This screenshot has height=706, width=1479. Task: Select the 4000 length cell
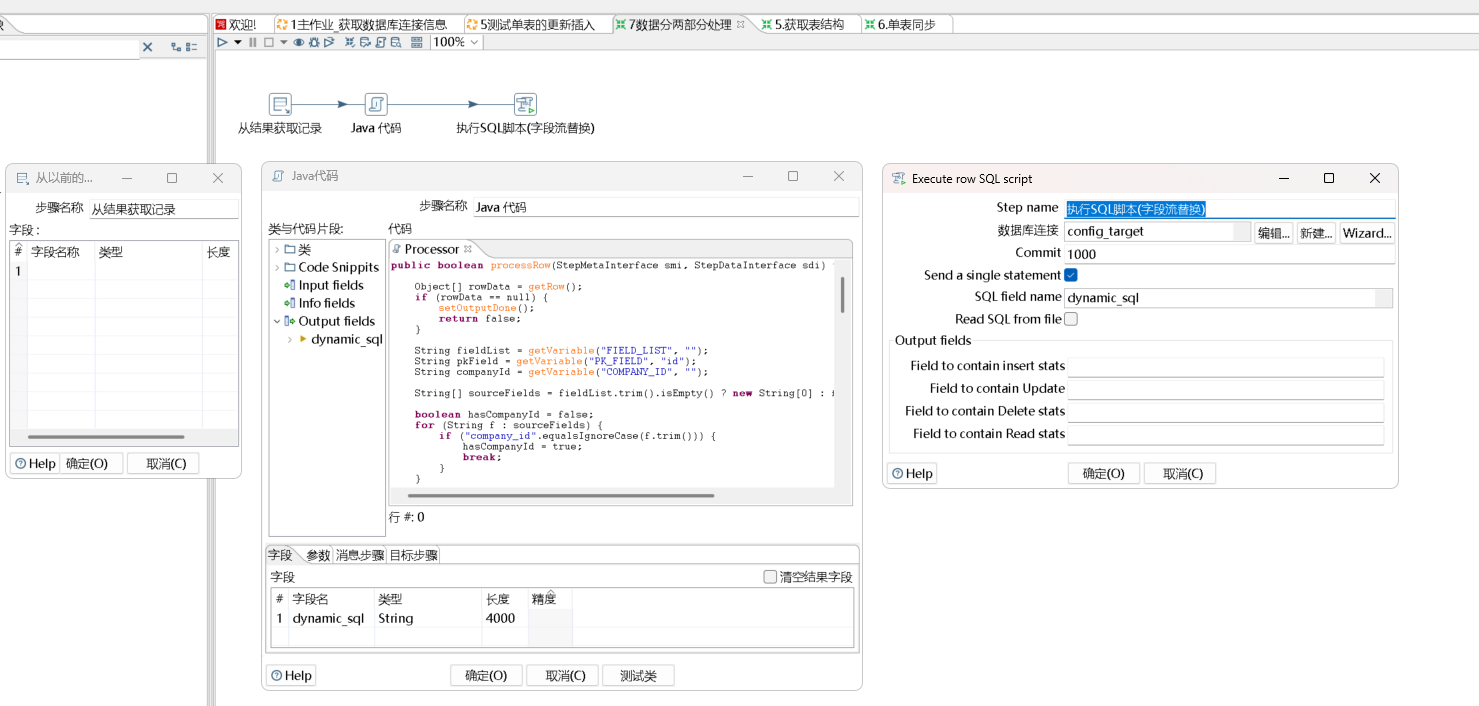coord(500,618)
